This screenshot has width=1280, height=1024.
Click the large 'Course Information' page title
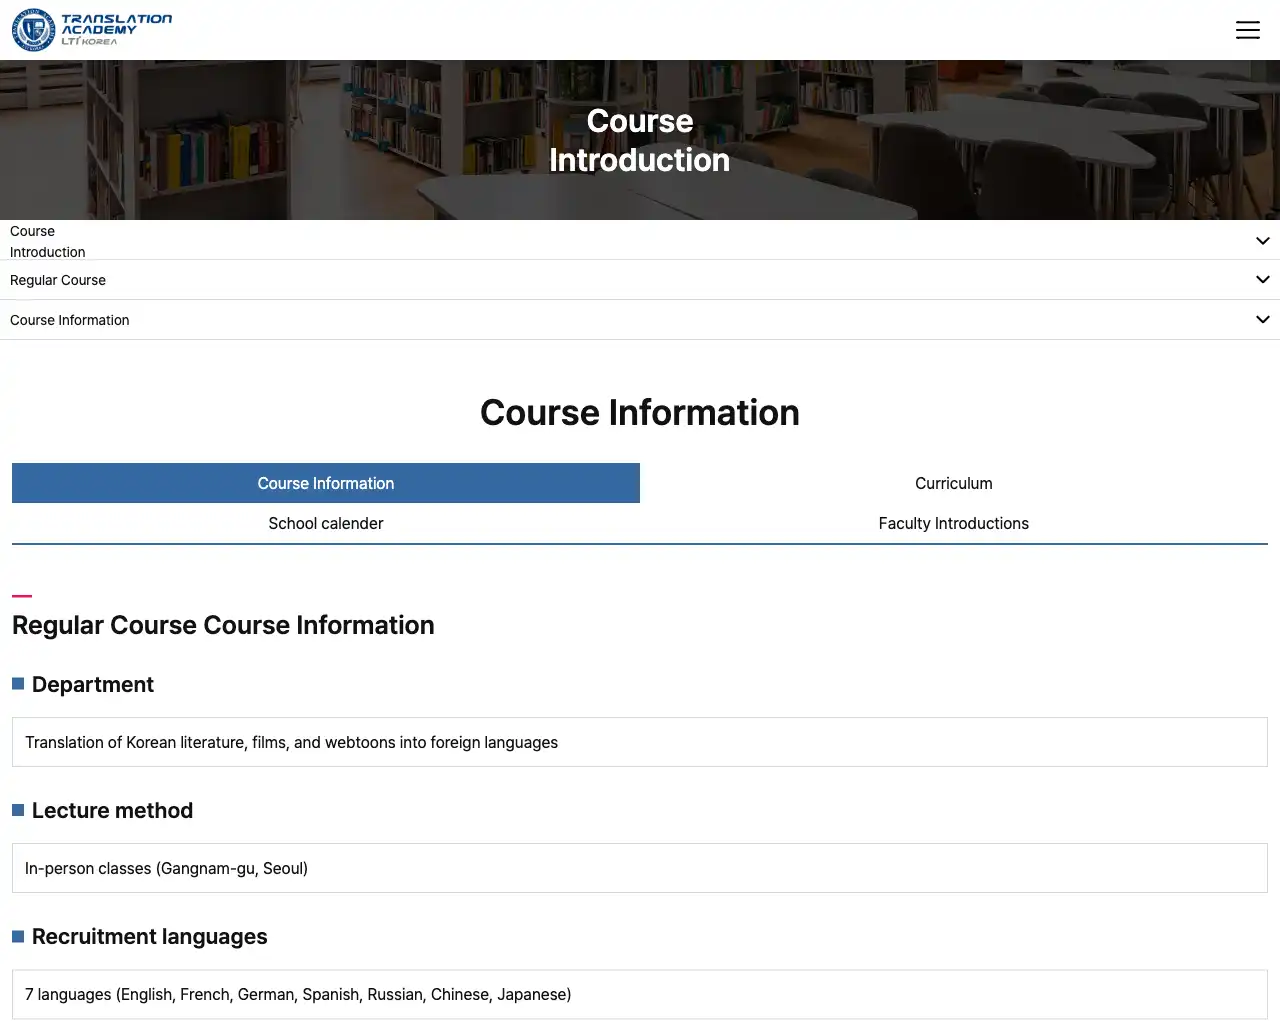pos(640,413)
